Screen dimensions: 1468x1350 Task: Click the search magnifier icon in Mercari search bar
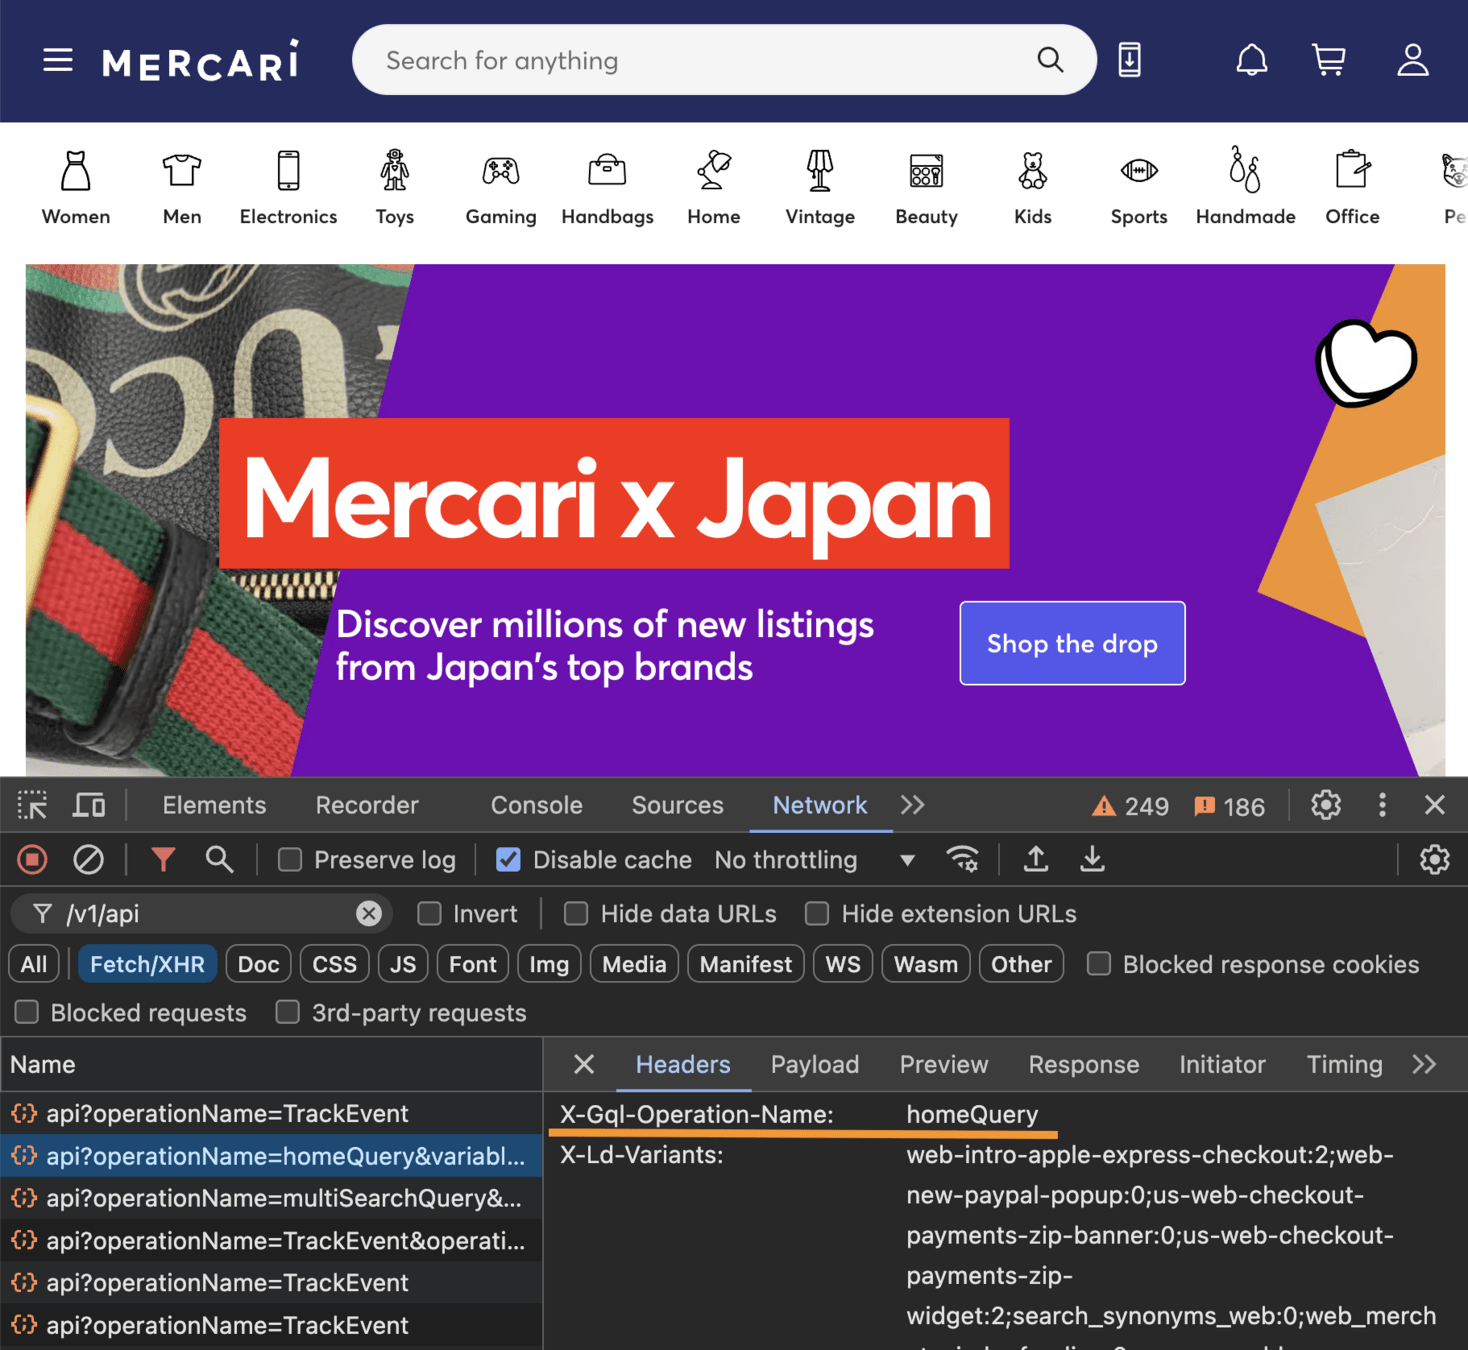tap(1050, 60)
